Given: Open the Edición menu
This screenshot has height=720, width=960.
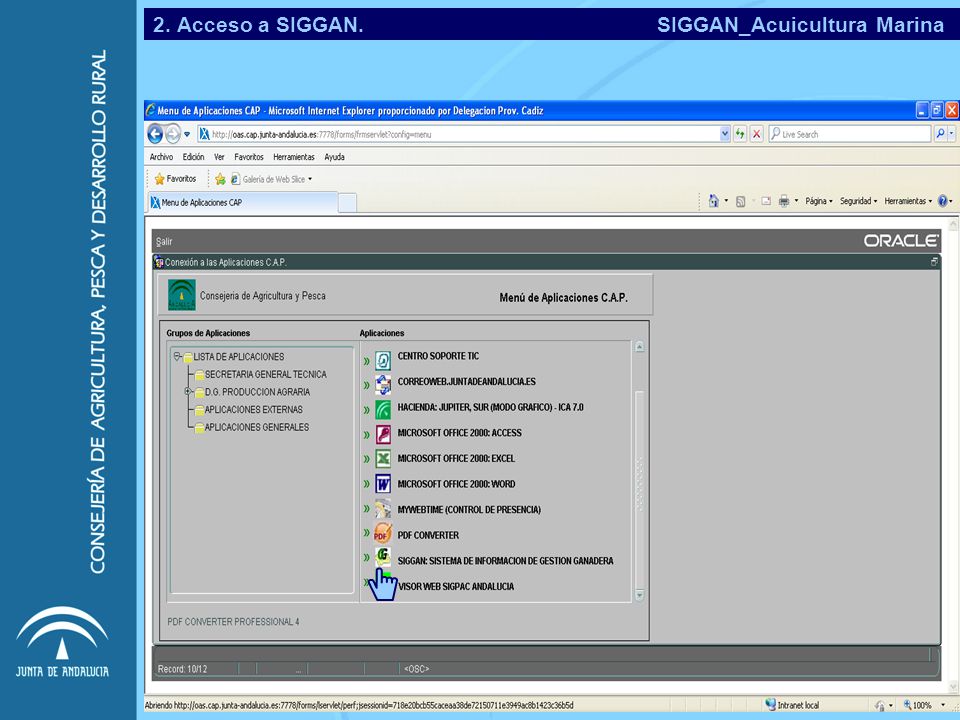Looking at the screenshot, I should click(193, 157).
